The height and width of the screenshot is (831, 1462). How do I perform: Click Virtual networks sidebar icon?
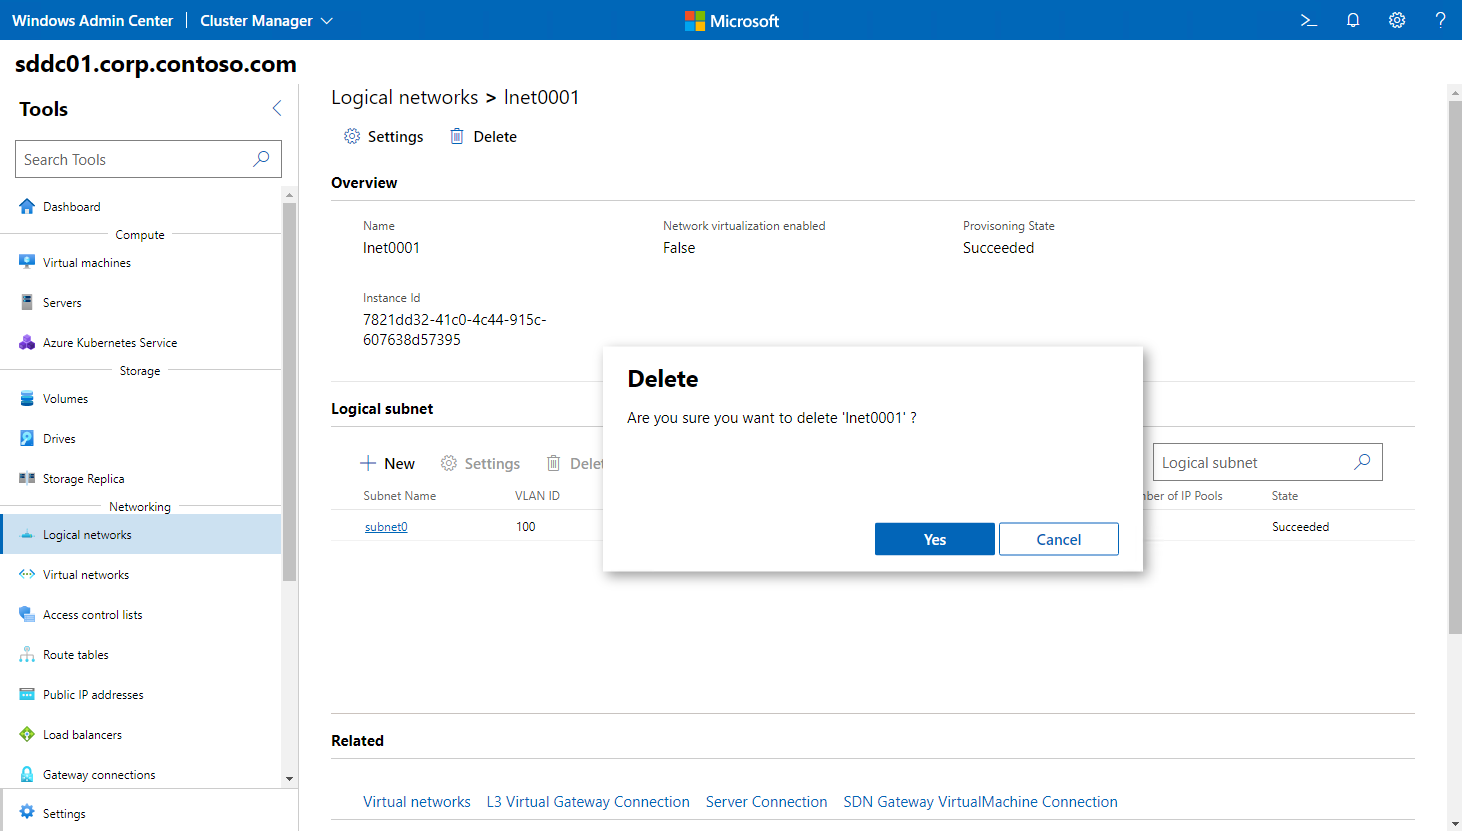pyautogui.click(x=27, y=574)
